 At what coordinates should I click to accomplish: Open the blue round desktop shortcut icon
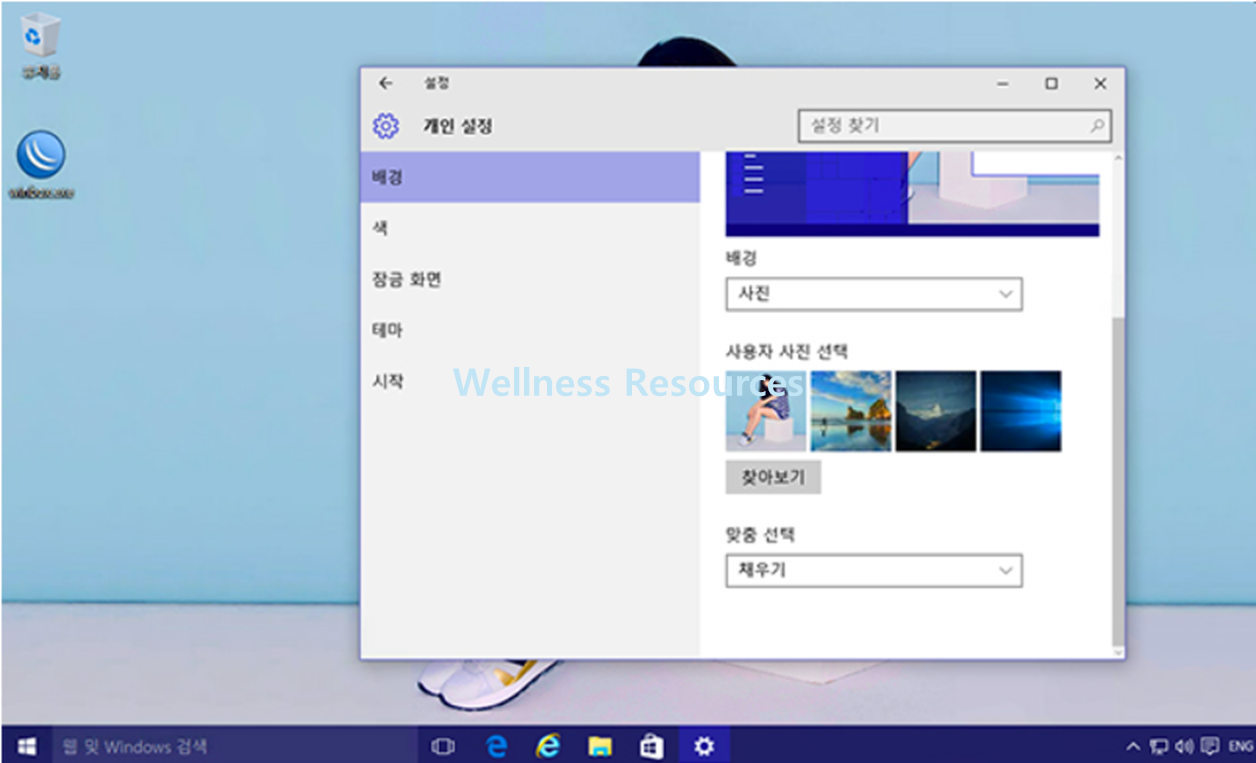click(x=41, y=165)
